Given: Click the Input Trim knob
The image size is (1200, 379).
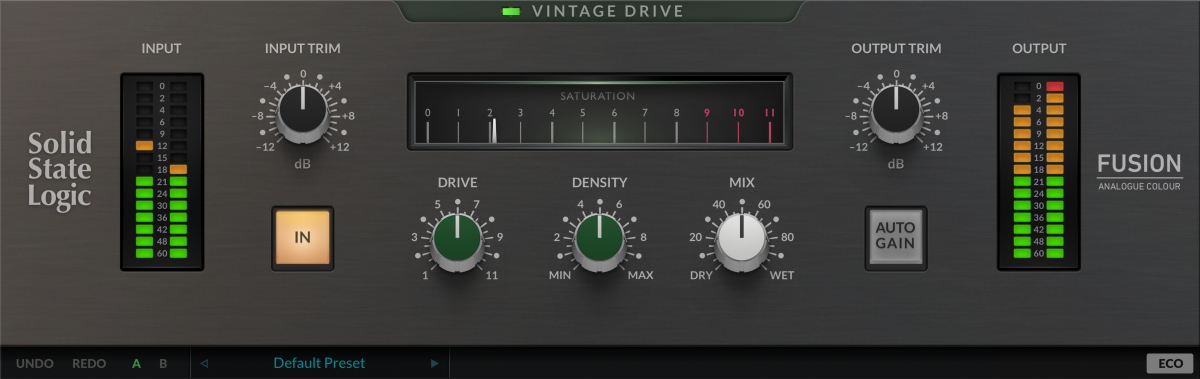Looking at the screenshot, I should 303,111.
